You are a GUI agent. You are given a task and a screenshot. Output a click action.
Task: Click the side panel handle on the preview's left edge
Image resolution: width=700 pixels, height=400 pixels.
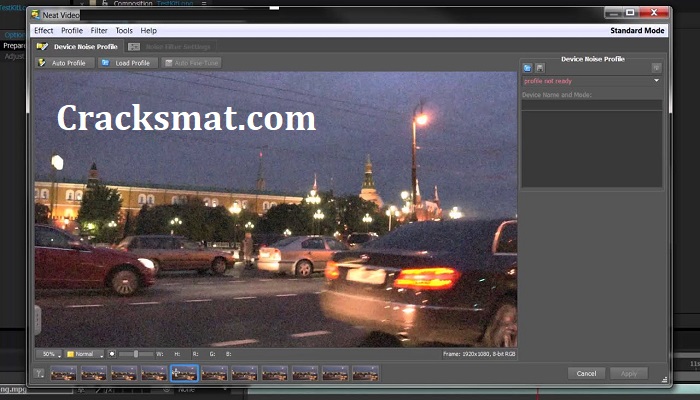(38, 320)
